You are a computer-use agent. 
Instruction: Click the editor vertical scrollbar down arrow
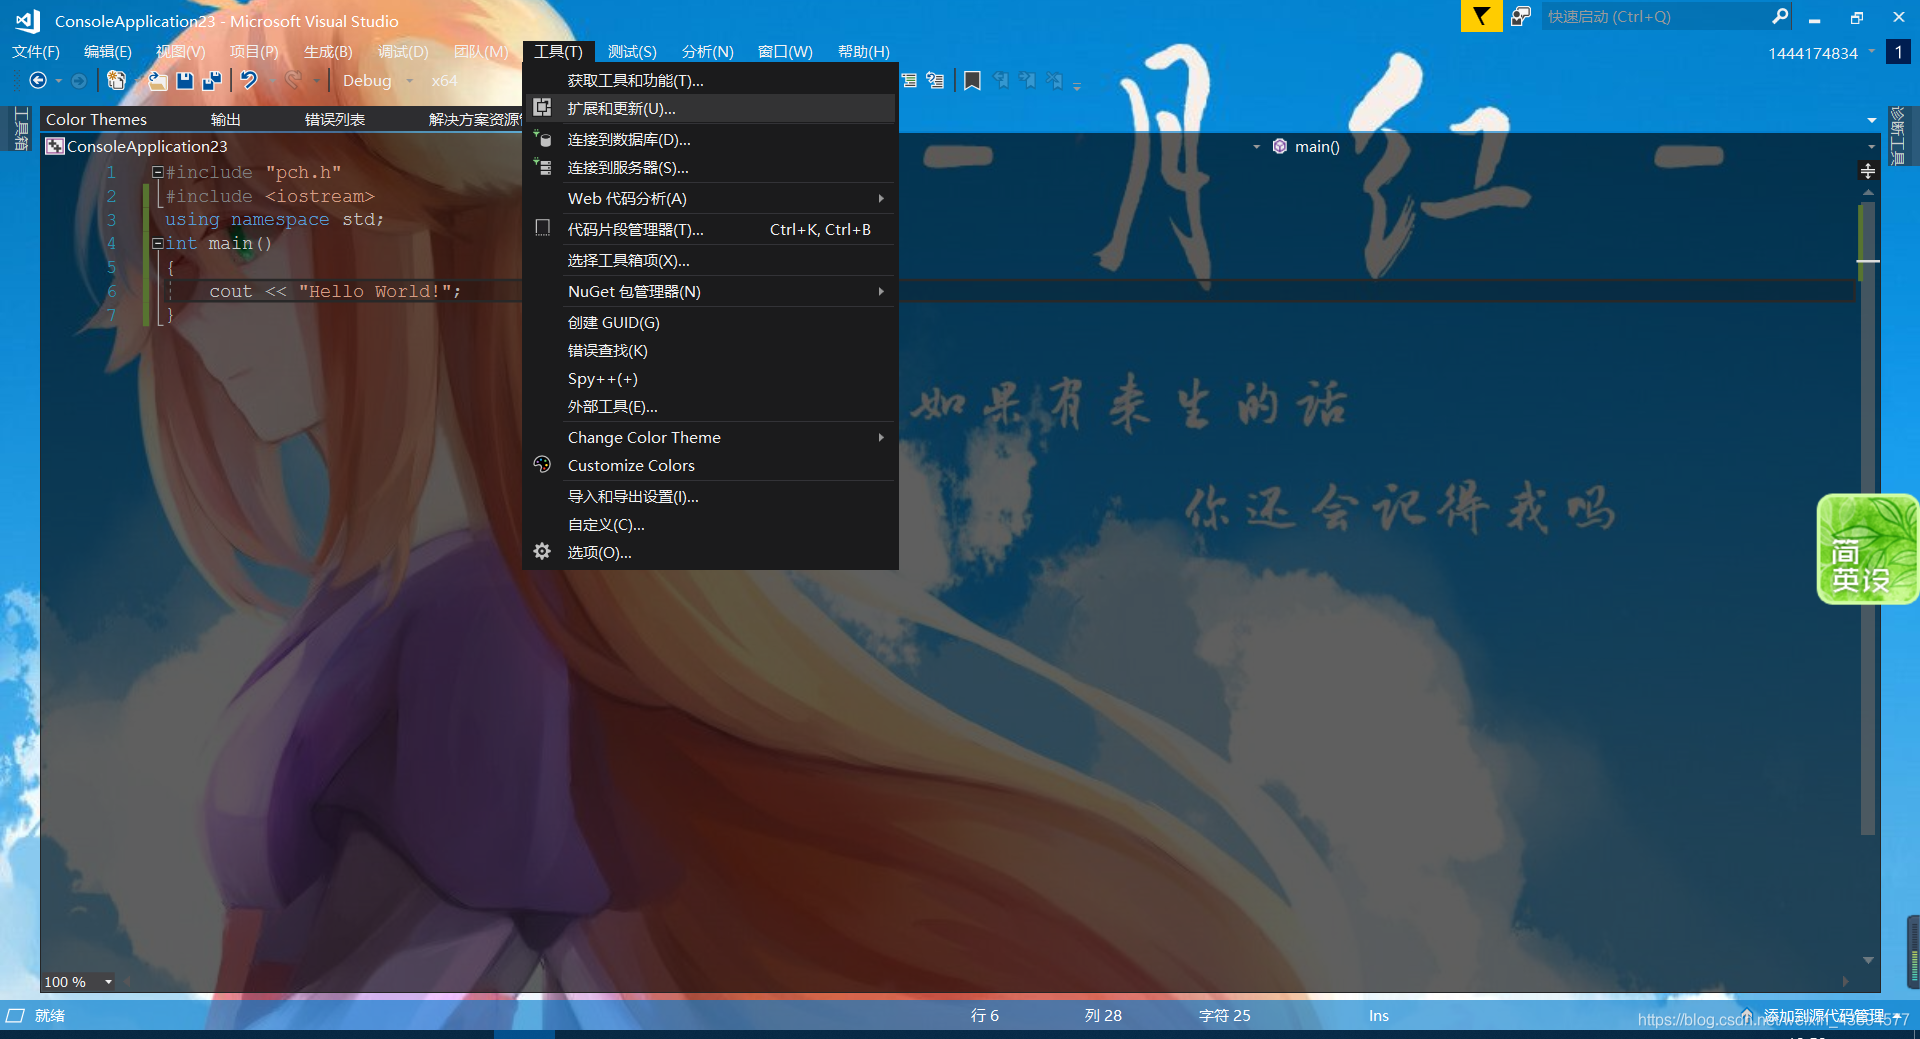[1867, 960]
